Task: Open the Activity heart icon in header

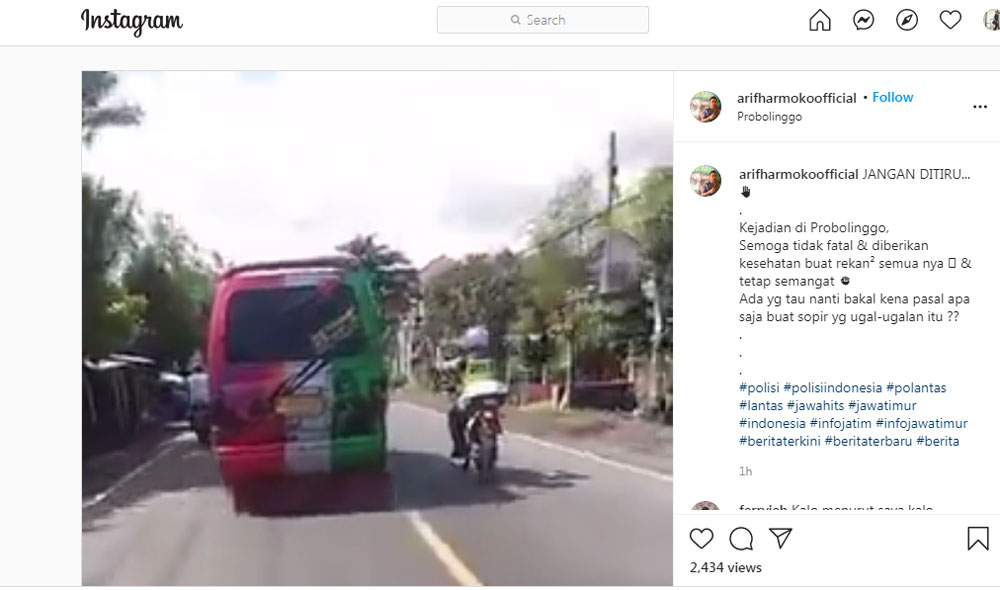Action: click(950, 20)
